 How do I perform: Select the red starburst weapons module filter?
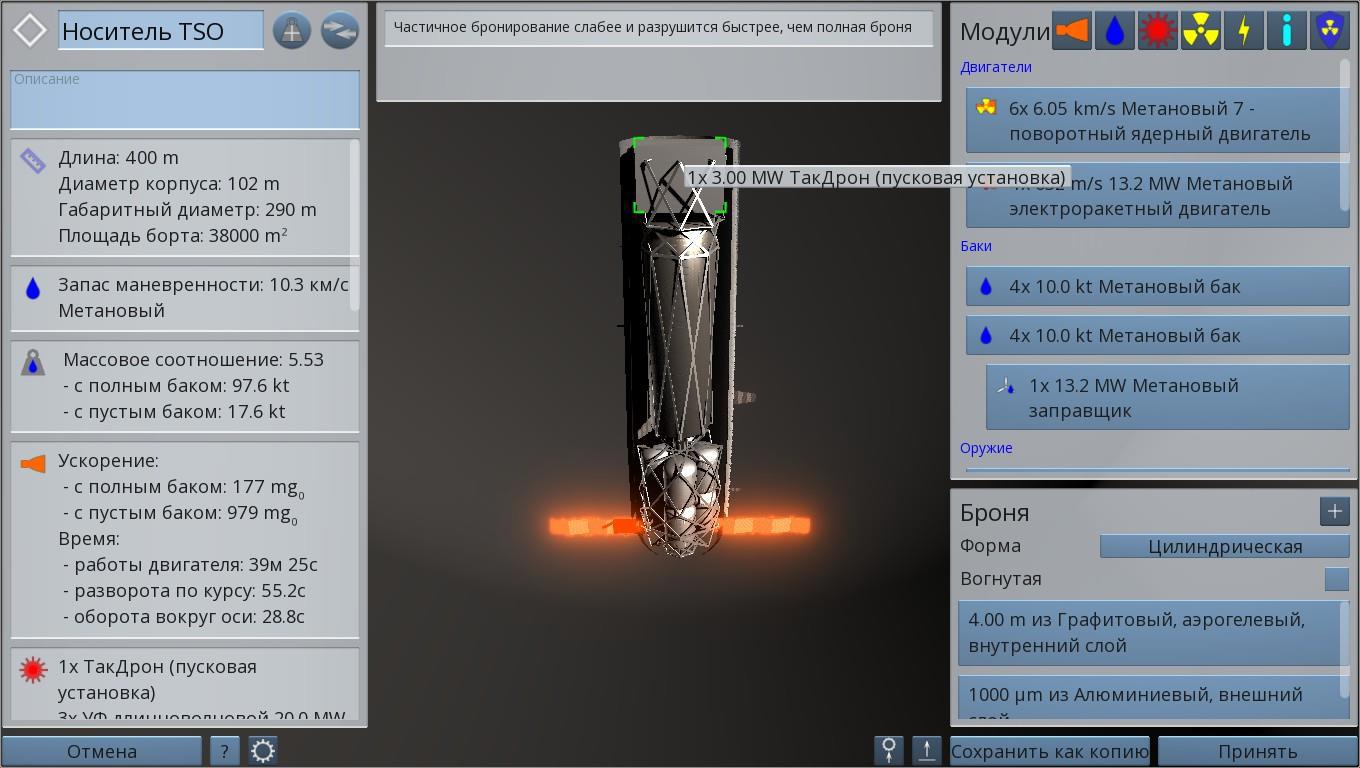1157,31
